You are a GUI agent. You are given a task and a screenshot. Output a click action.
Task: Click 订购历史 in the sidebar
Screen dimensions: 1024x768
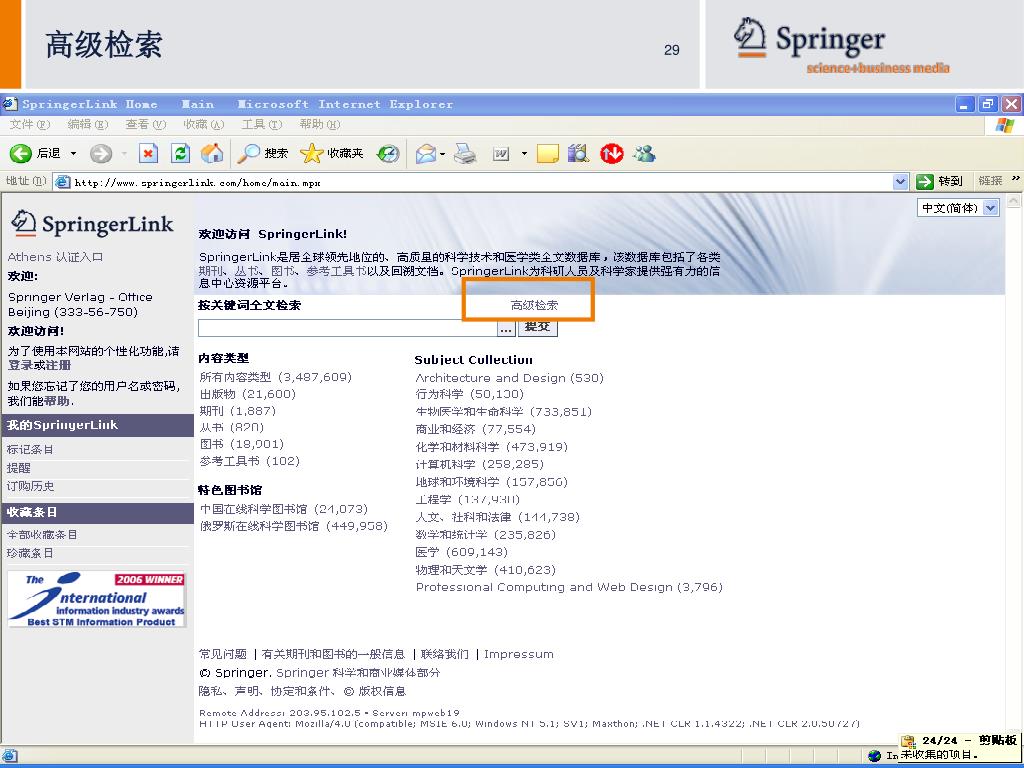30,486
